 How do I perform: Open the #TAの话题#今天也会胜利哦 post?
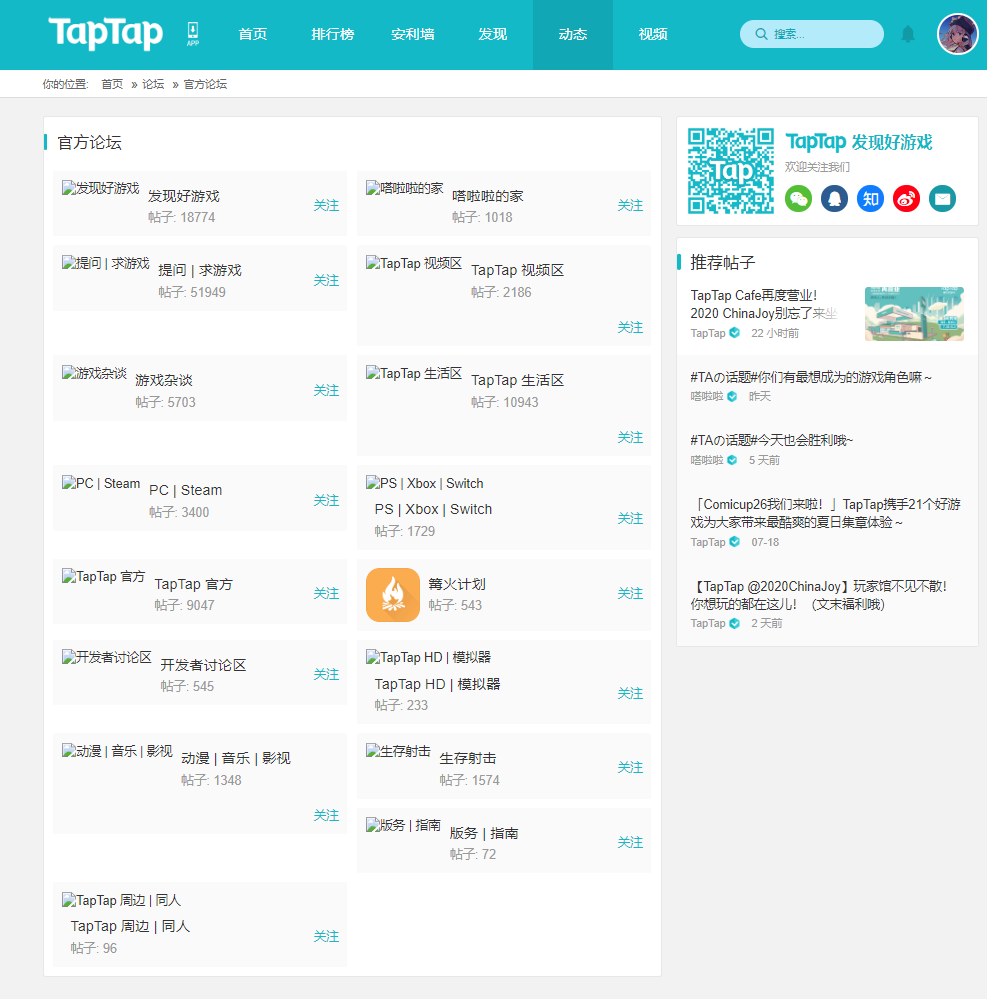coord(771,440)
